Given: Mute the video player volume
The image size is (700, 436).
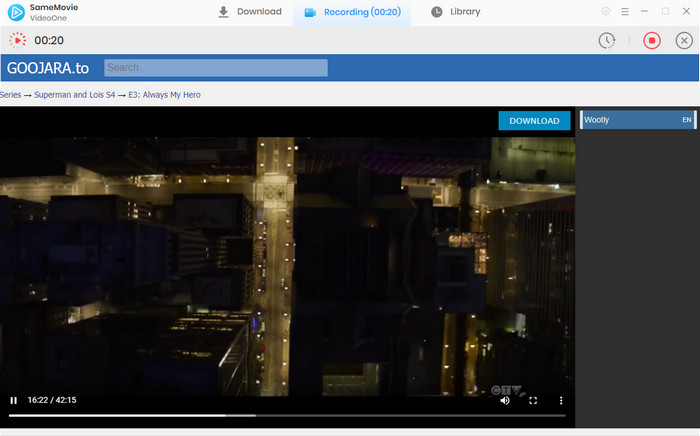Looking at the screenshot, I should click(505, 400).
